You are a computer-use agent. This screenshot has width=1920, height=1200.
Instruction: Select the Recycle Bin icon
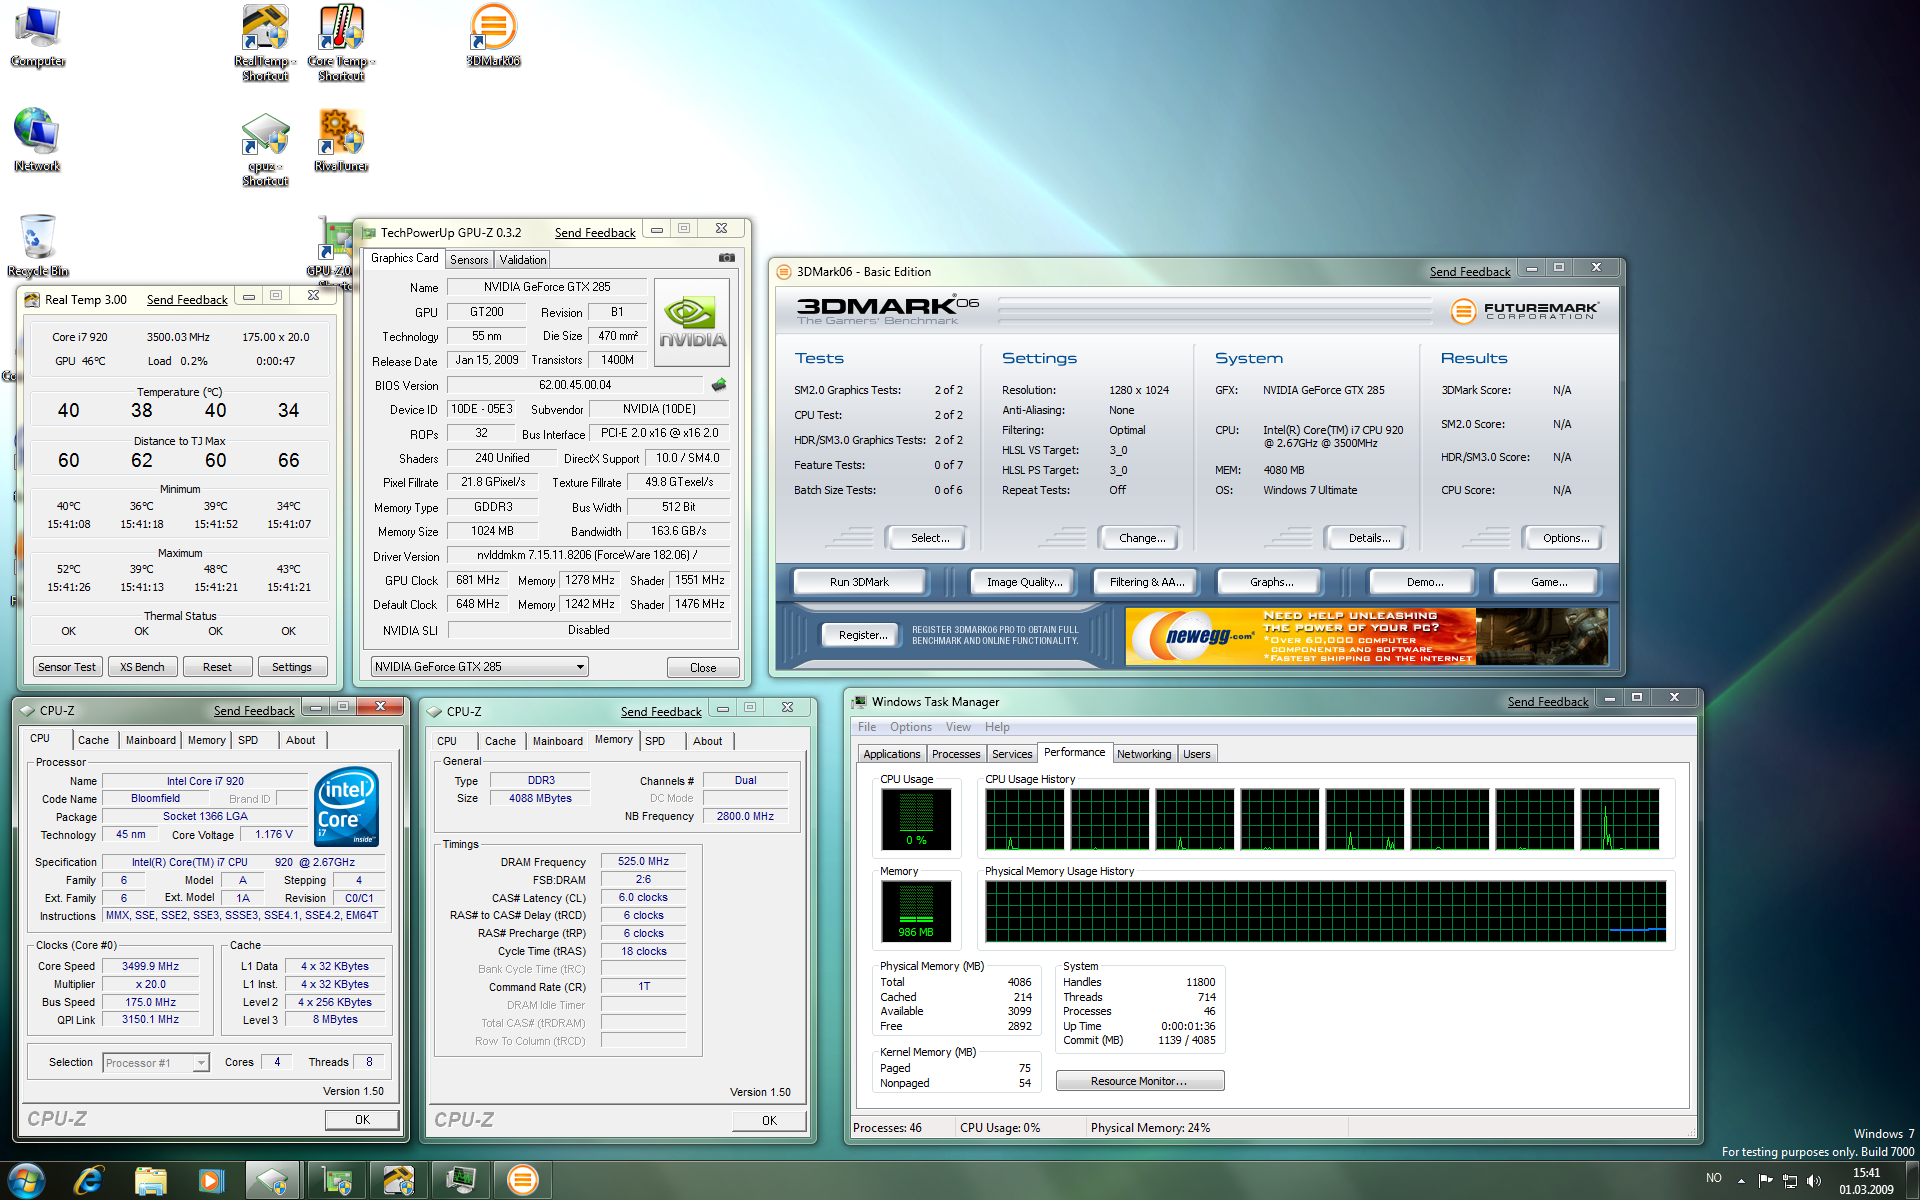click(x=38, y=245)
